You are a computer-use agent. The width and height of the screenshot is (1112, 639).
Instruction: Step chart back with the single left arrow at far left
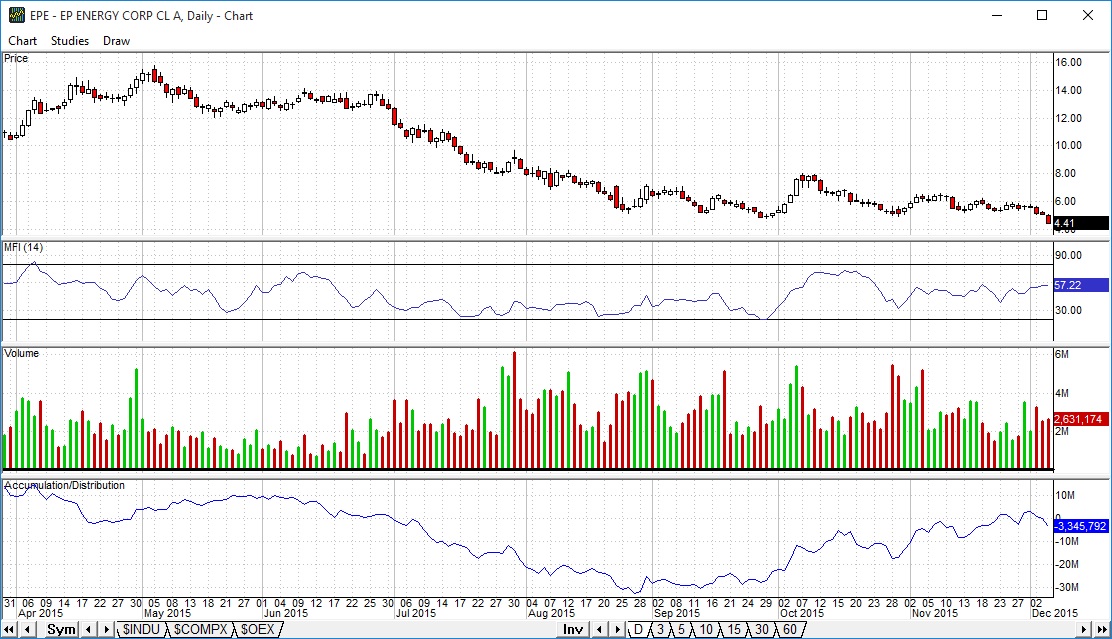(x=27, y=630)
